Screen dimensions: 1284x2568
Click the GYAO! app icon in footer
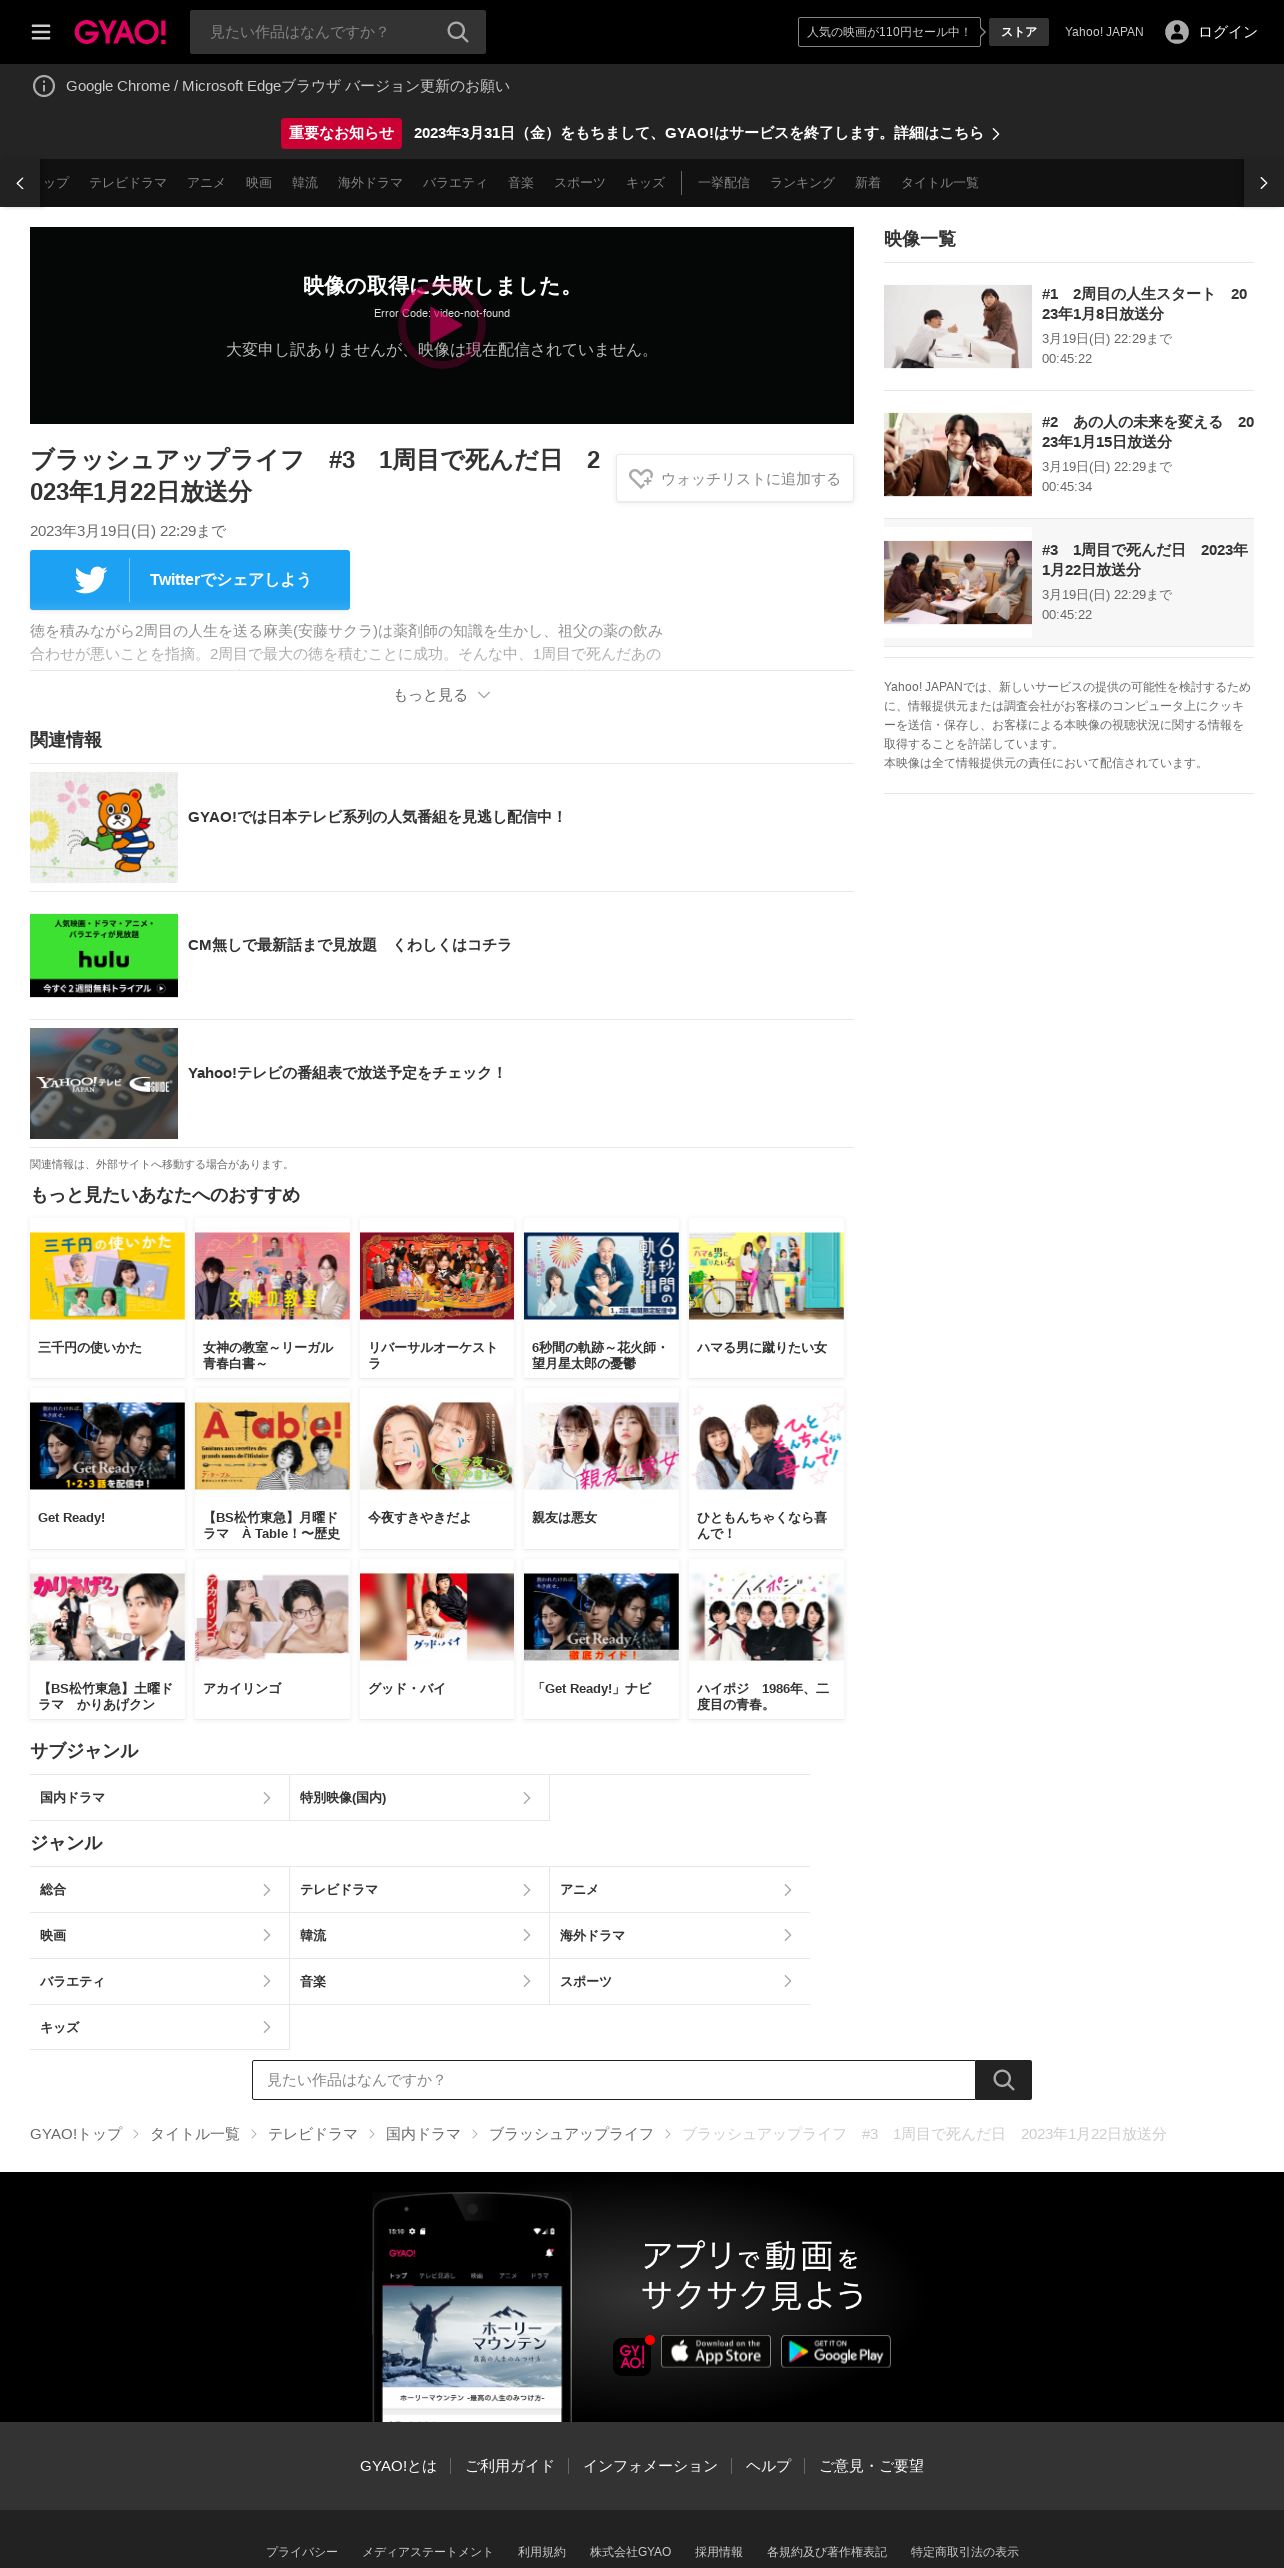click(632, 2356)
